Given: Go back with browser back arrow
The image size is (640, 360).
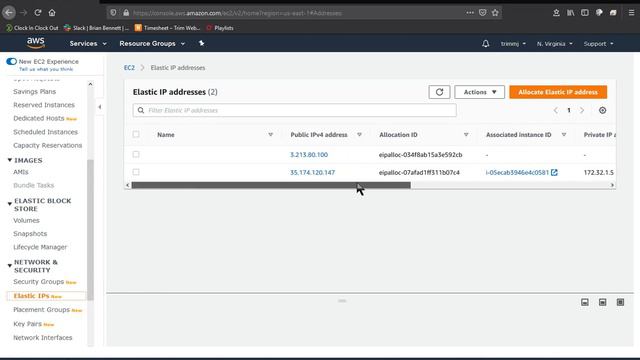Looking at the screenshot, I should click(x=9, y=13).
